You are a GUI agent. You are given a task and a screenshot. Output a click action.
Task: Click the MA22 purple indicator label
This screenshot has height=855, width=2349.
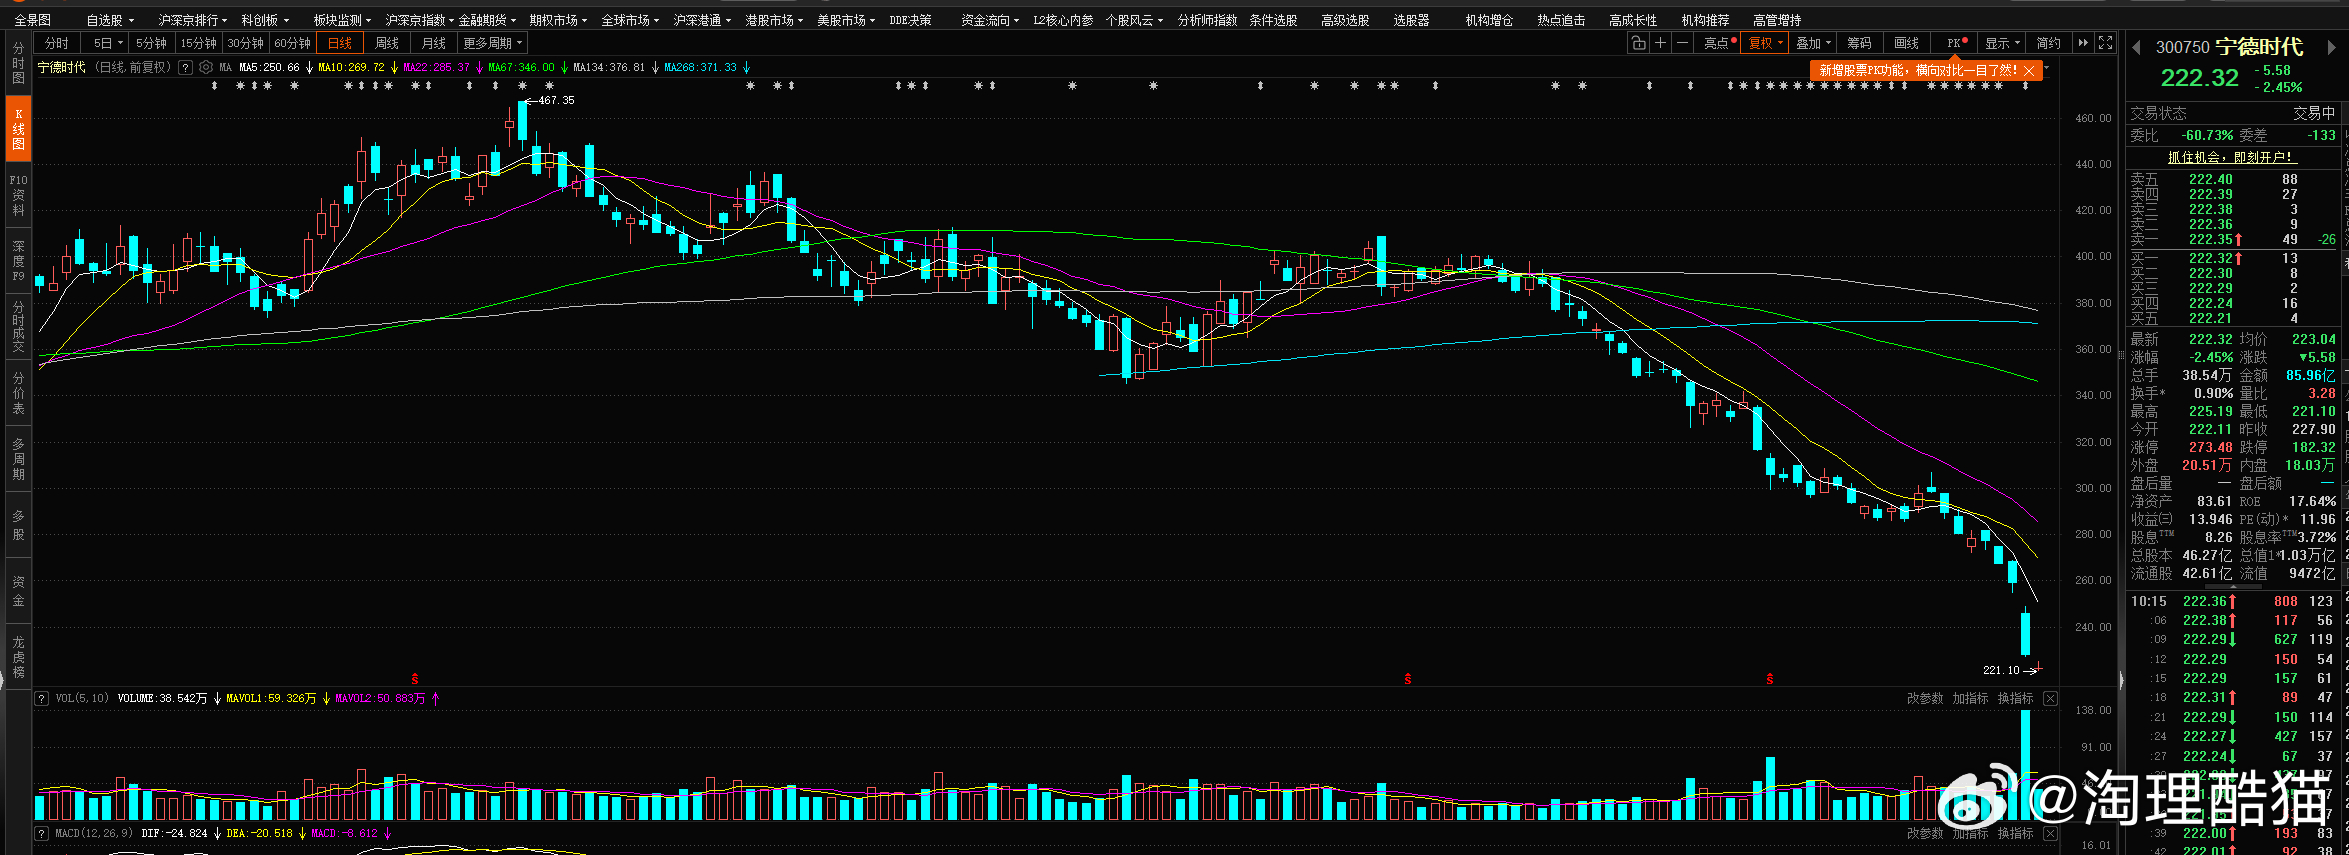436,67
